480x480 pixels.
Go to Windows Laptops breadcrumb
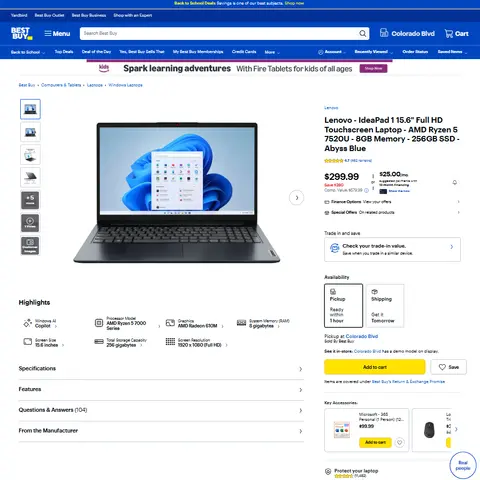(x=125, y=85)
